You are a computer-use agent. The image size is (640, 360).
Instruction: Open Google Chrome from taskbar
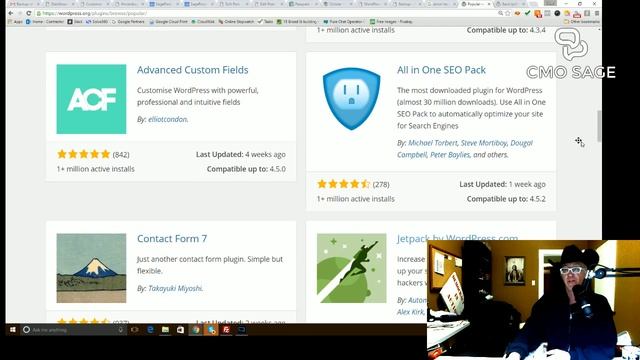[196, 329]
